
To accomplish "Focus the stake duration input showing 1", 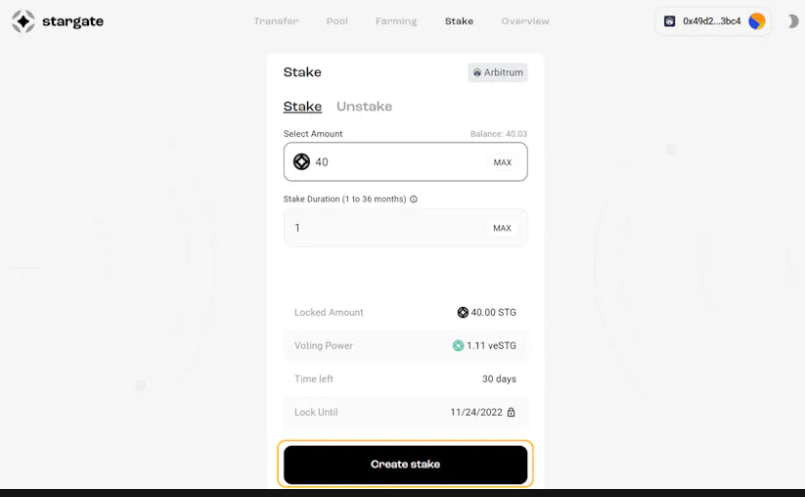I will coord(385,228).
